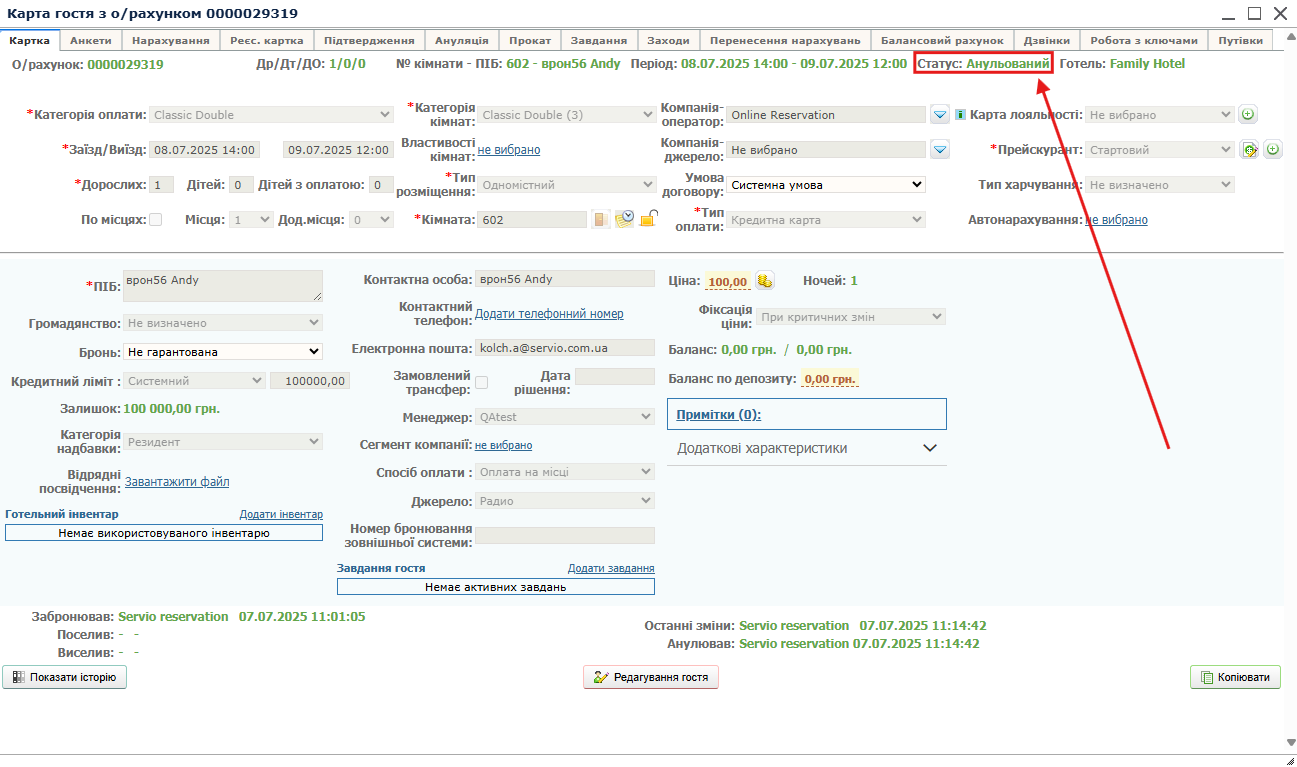1297x767 pixels.
Task: Open Умова договору dropdown
Action: (x=826, y=185)
